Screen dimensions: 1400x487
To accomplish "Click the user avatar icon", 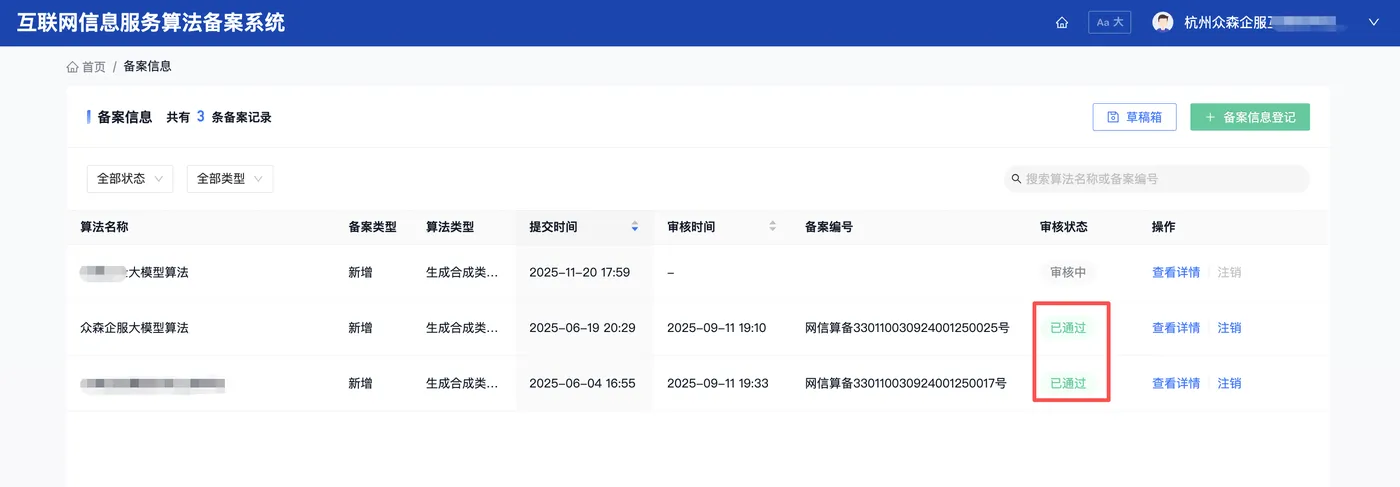I will tap(1162, 22).
